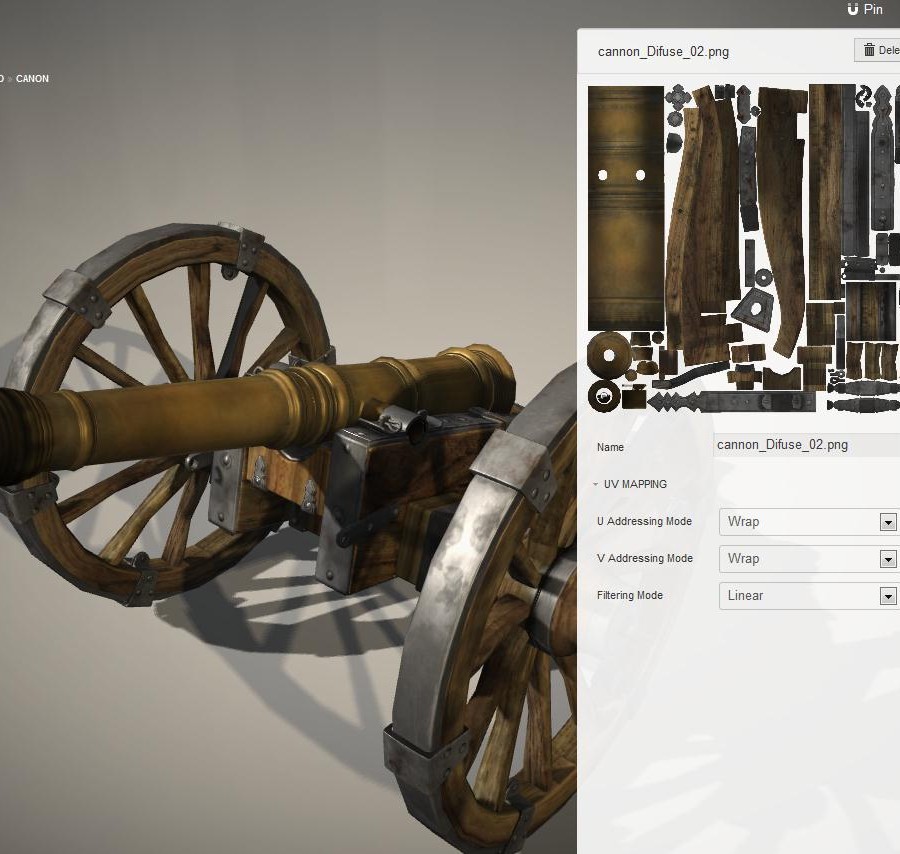The height and width of the screenshot is (854, 900).
Task: Navigate to the parent breadcrumb before CANON
Action: [1, 79]
